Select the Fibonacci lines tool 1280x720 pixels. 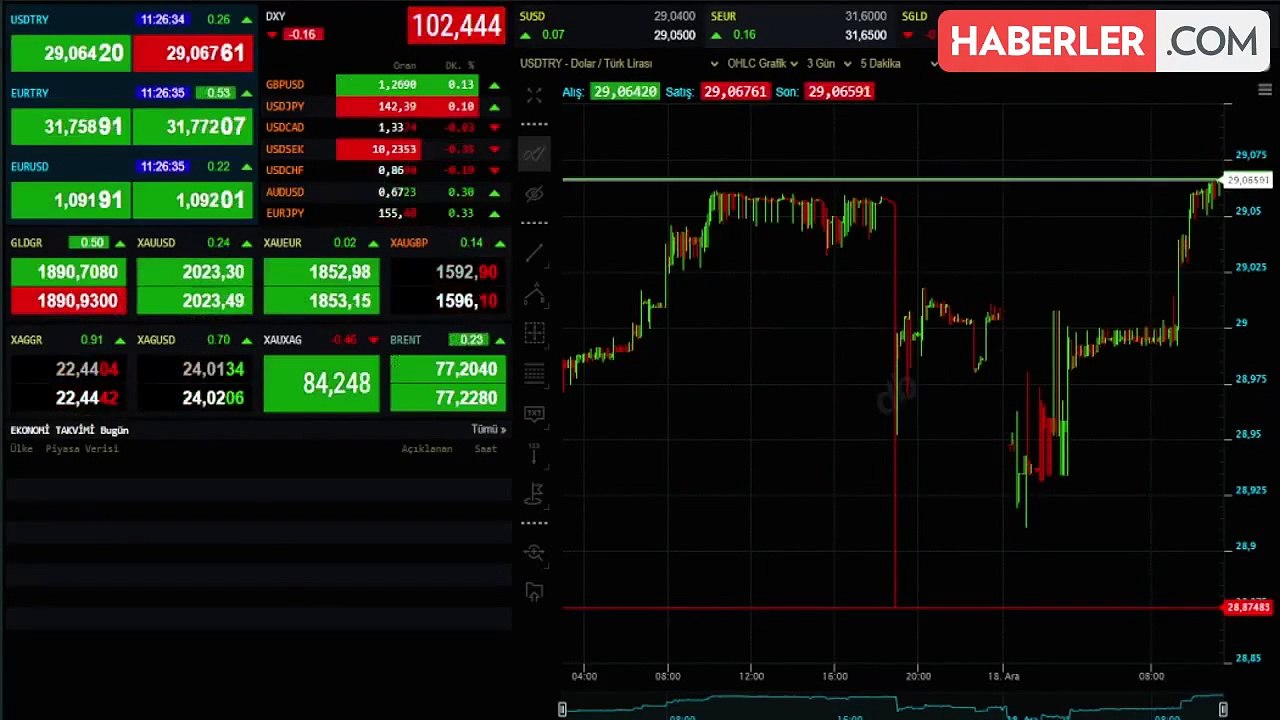point(534,374)
